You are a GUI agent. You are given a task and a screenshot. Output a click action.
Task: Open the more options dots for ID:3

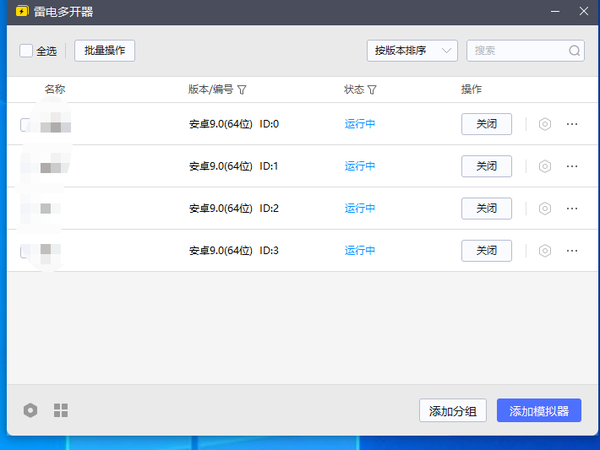572,251
